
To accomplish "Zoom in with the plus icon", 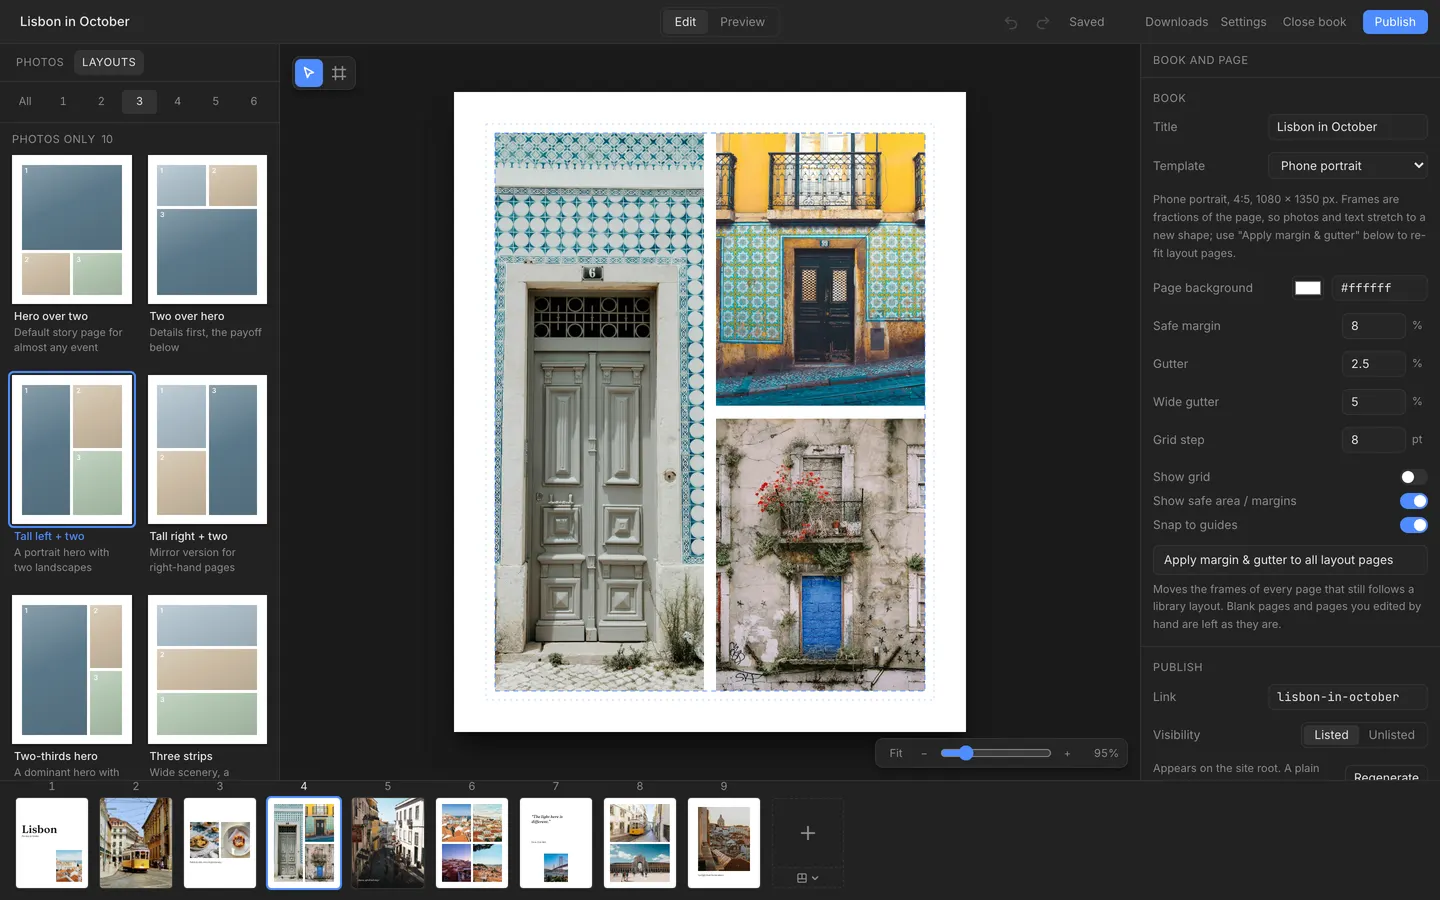I will 1067,754.
